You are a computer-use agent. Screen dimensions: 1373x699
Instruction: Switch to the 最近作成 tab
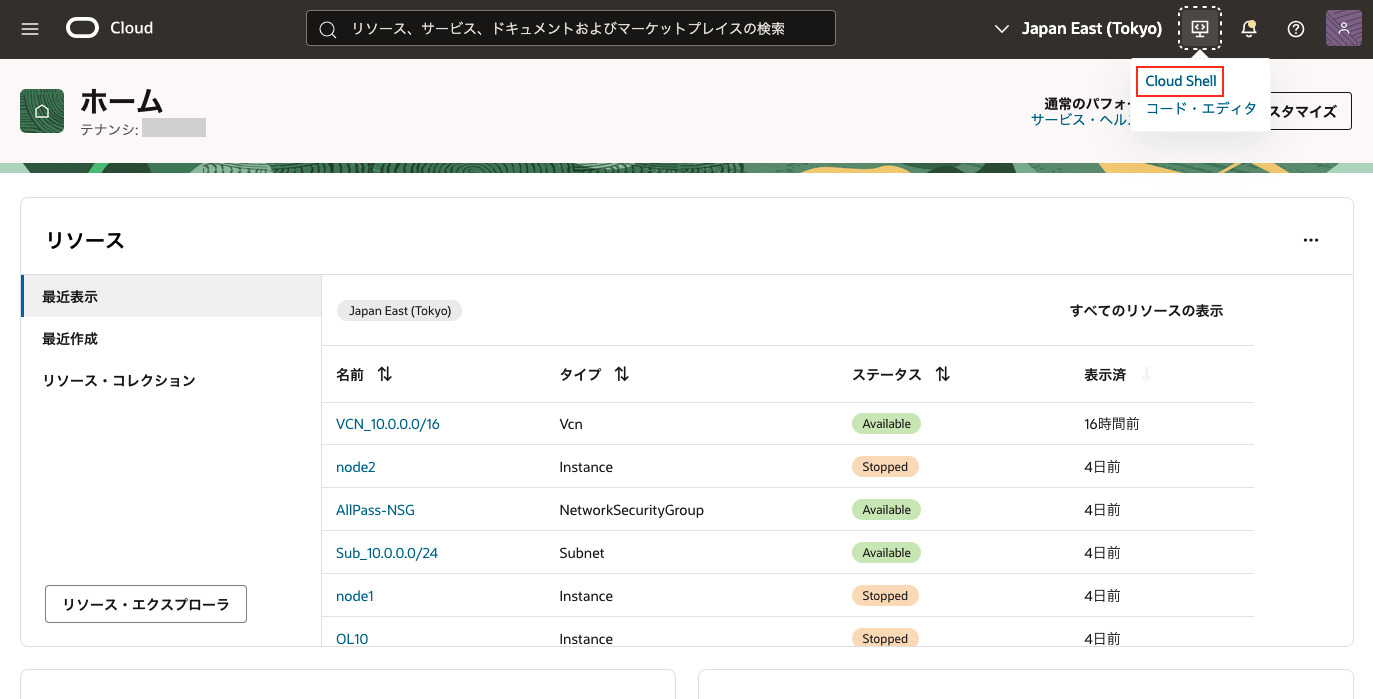coord(70,339)
